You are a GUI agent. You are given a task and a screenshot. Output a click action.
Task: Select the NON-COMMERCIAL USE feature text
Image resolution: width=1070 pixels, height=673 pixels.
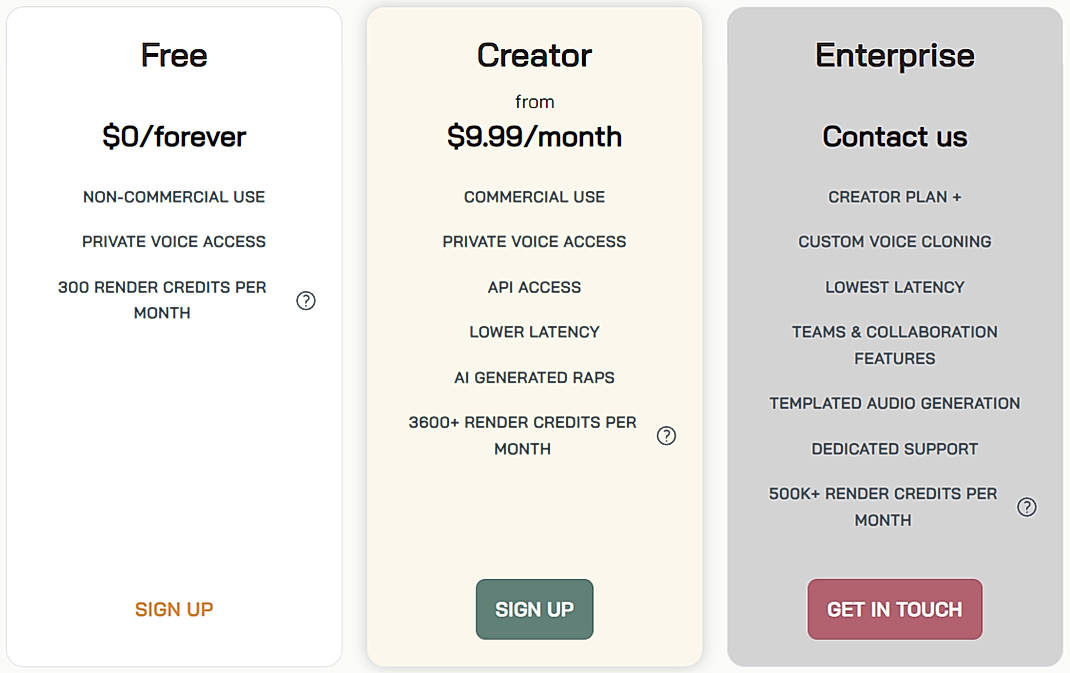(x=173, y=196)
